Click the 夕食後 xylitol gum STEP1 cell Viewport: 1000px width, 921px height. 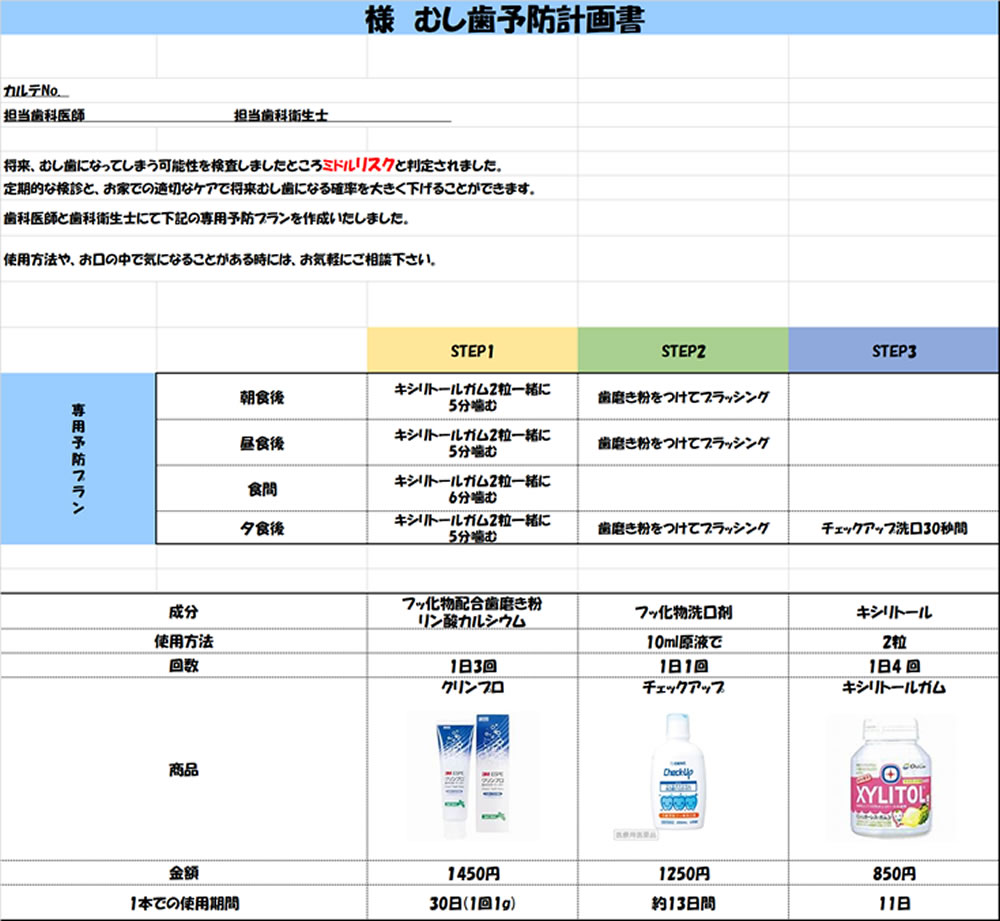point(473,527)
